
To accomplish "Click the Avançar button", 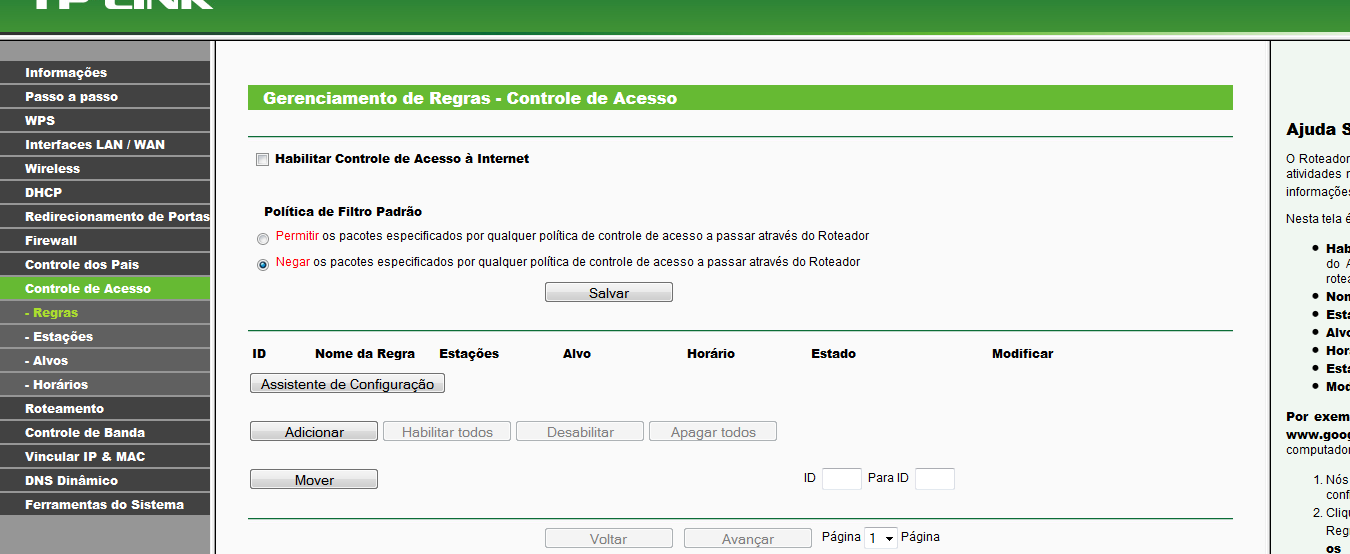I will click(x=748, y=539).
